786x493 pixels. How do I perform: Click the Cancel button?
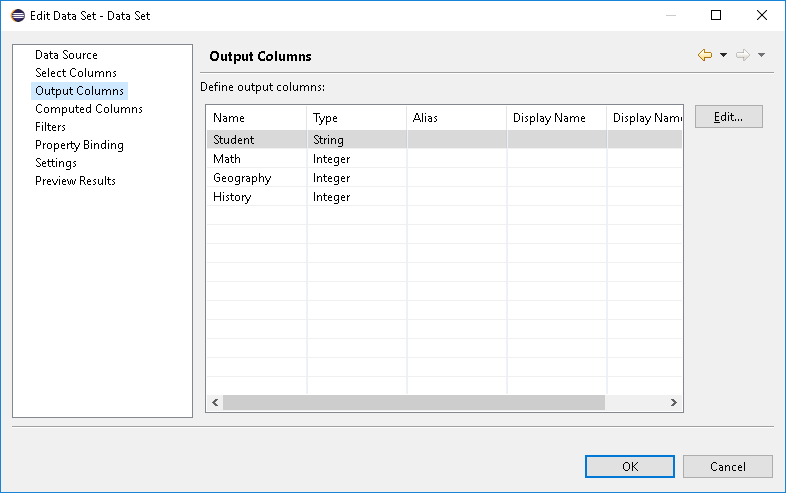coord(727,466)
